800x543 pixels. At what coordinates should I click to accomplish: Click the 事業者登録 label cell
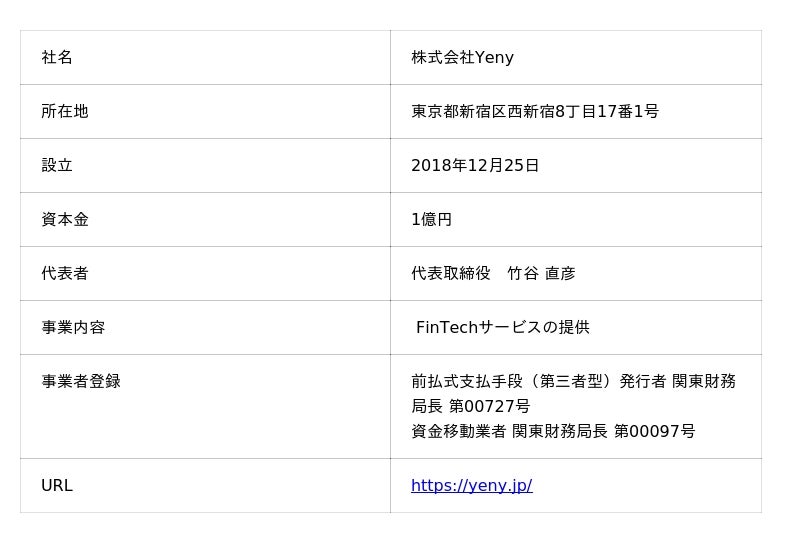pos(81,382)
